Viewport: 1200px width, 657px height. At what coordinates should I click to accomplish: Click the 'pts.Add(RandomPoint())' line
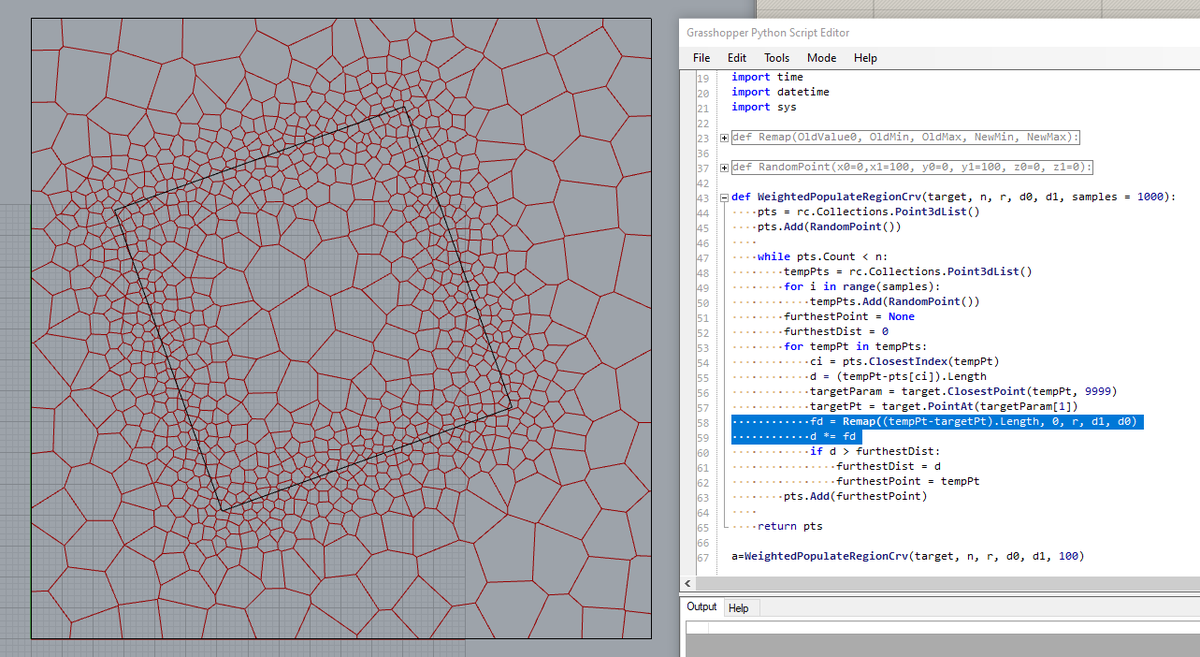pyautogui.click(x=830, y=227)
